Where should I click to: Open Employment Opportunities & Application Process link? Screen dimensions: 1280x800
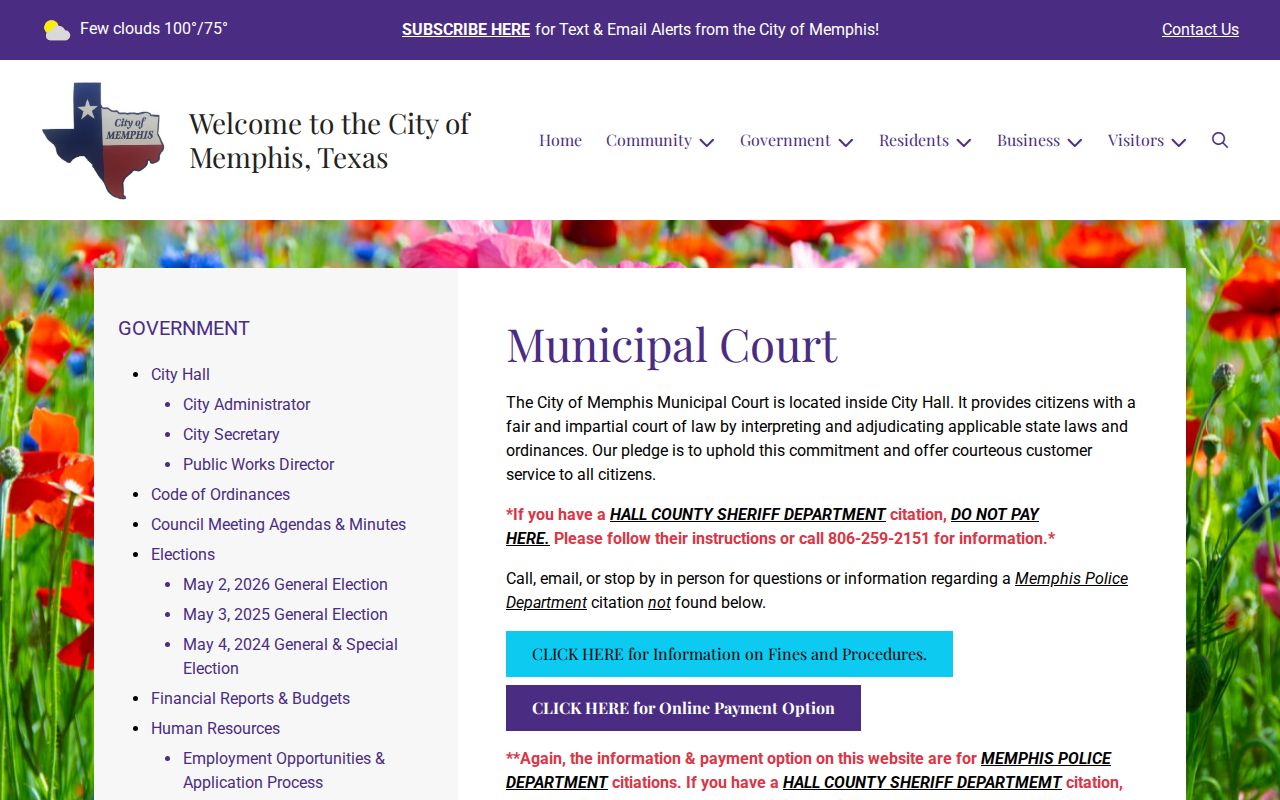pyautogui.click(x=284, y=770)
